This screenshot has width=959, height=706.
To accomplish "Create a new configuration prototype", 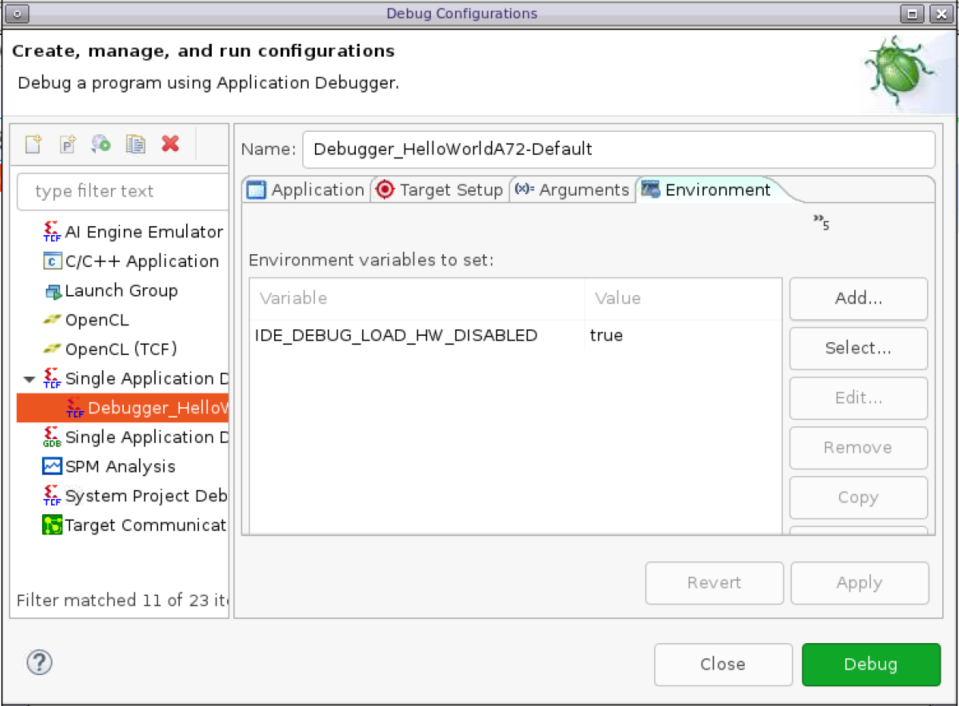I will (66, 144).
